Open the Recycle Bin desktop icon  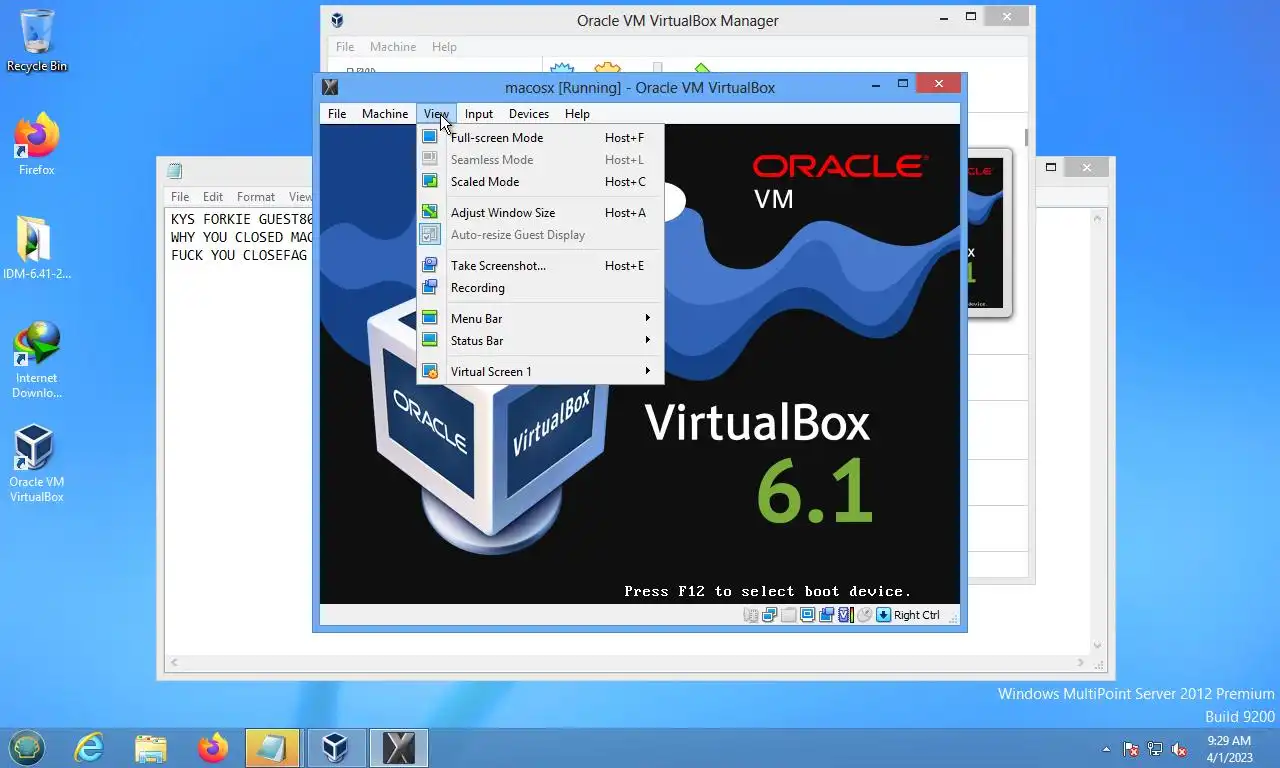click(x=37, y=41)
